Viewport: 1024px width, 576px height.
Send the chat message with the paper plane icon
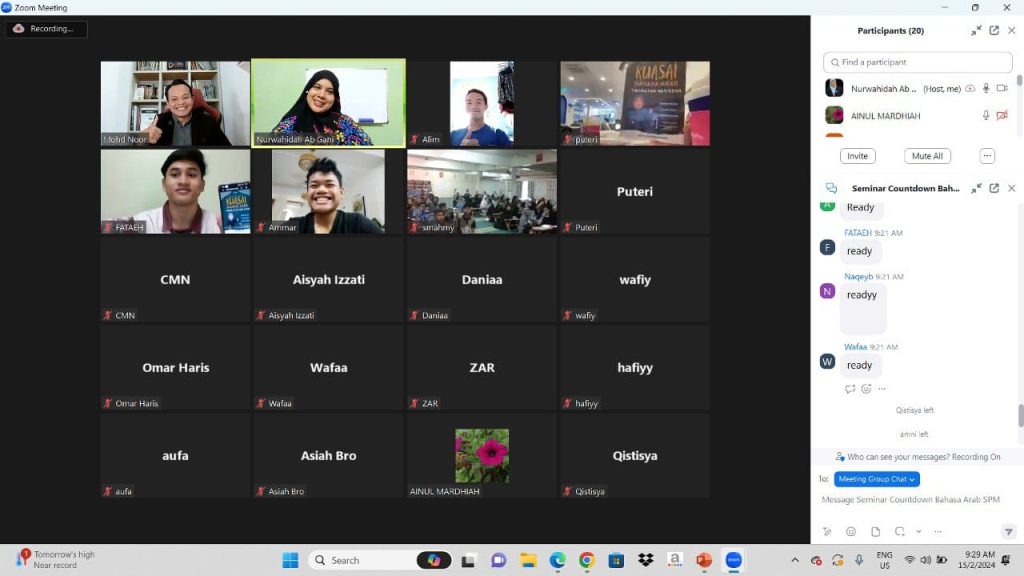(x=1008, y=530)
